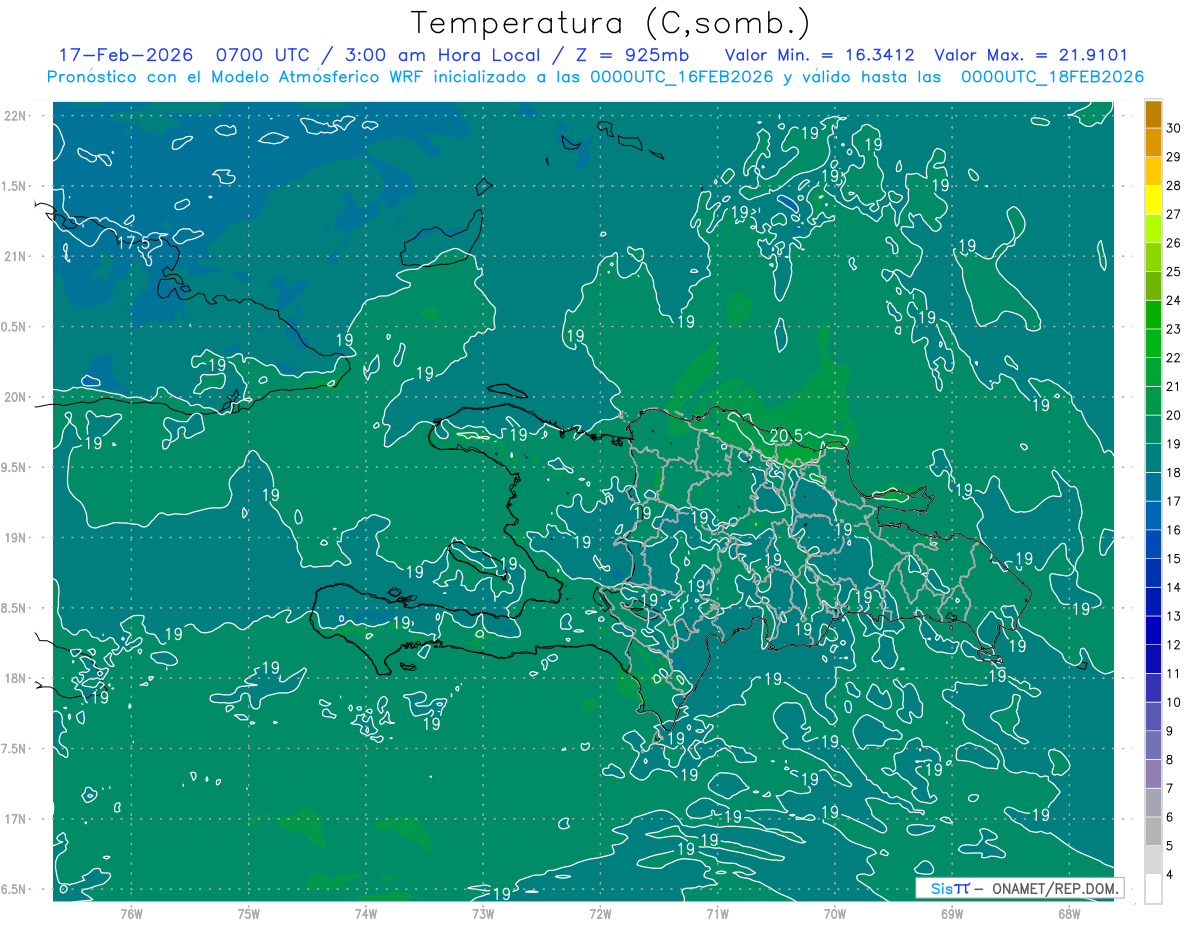Image resolution: width=1200 pixels, height=927 pixels.
Task: Click the '71W' longitude label
Action: tap(717, 913)
